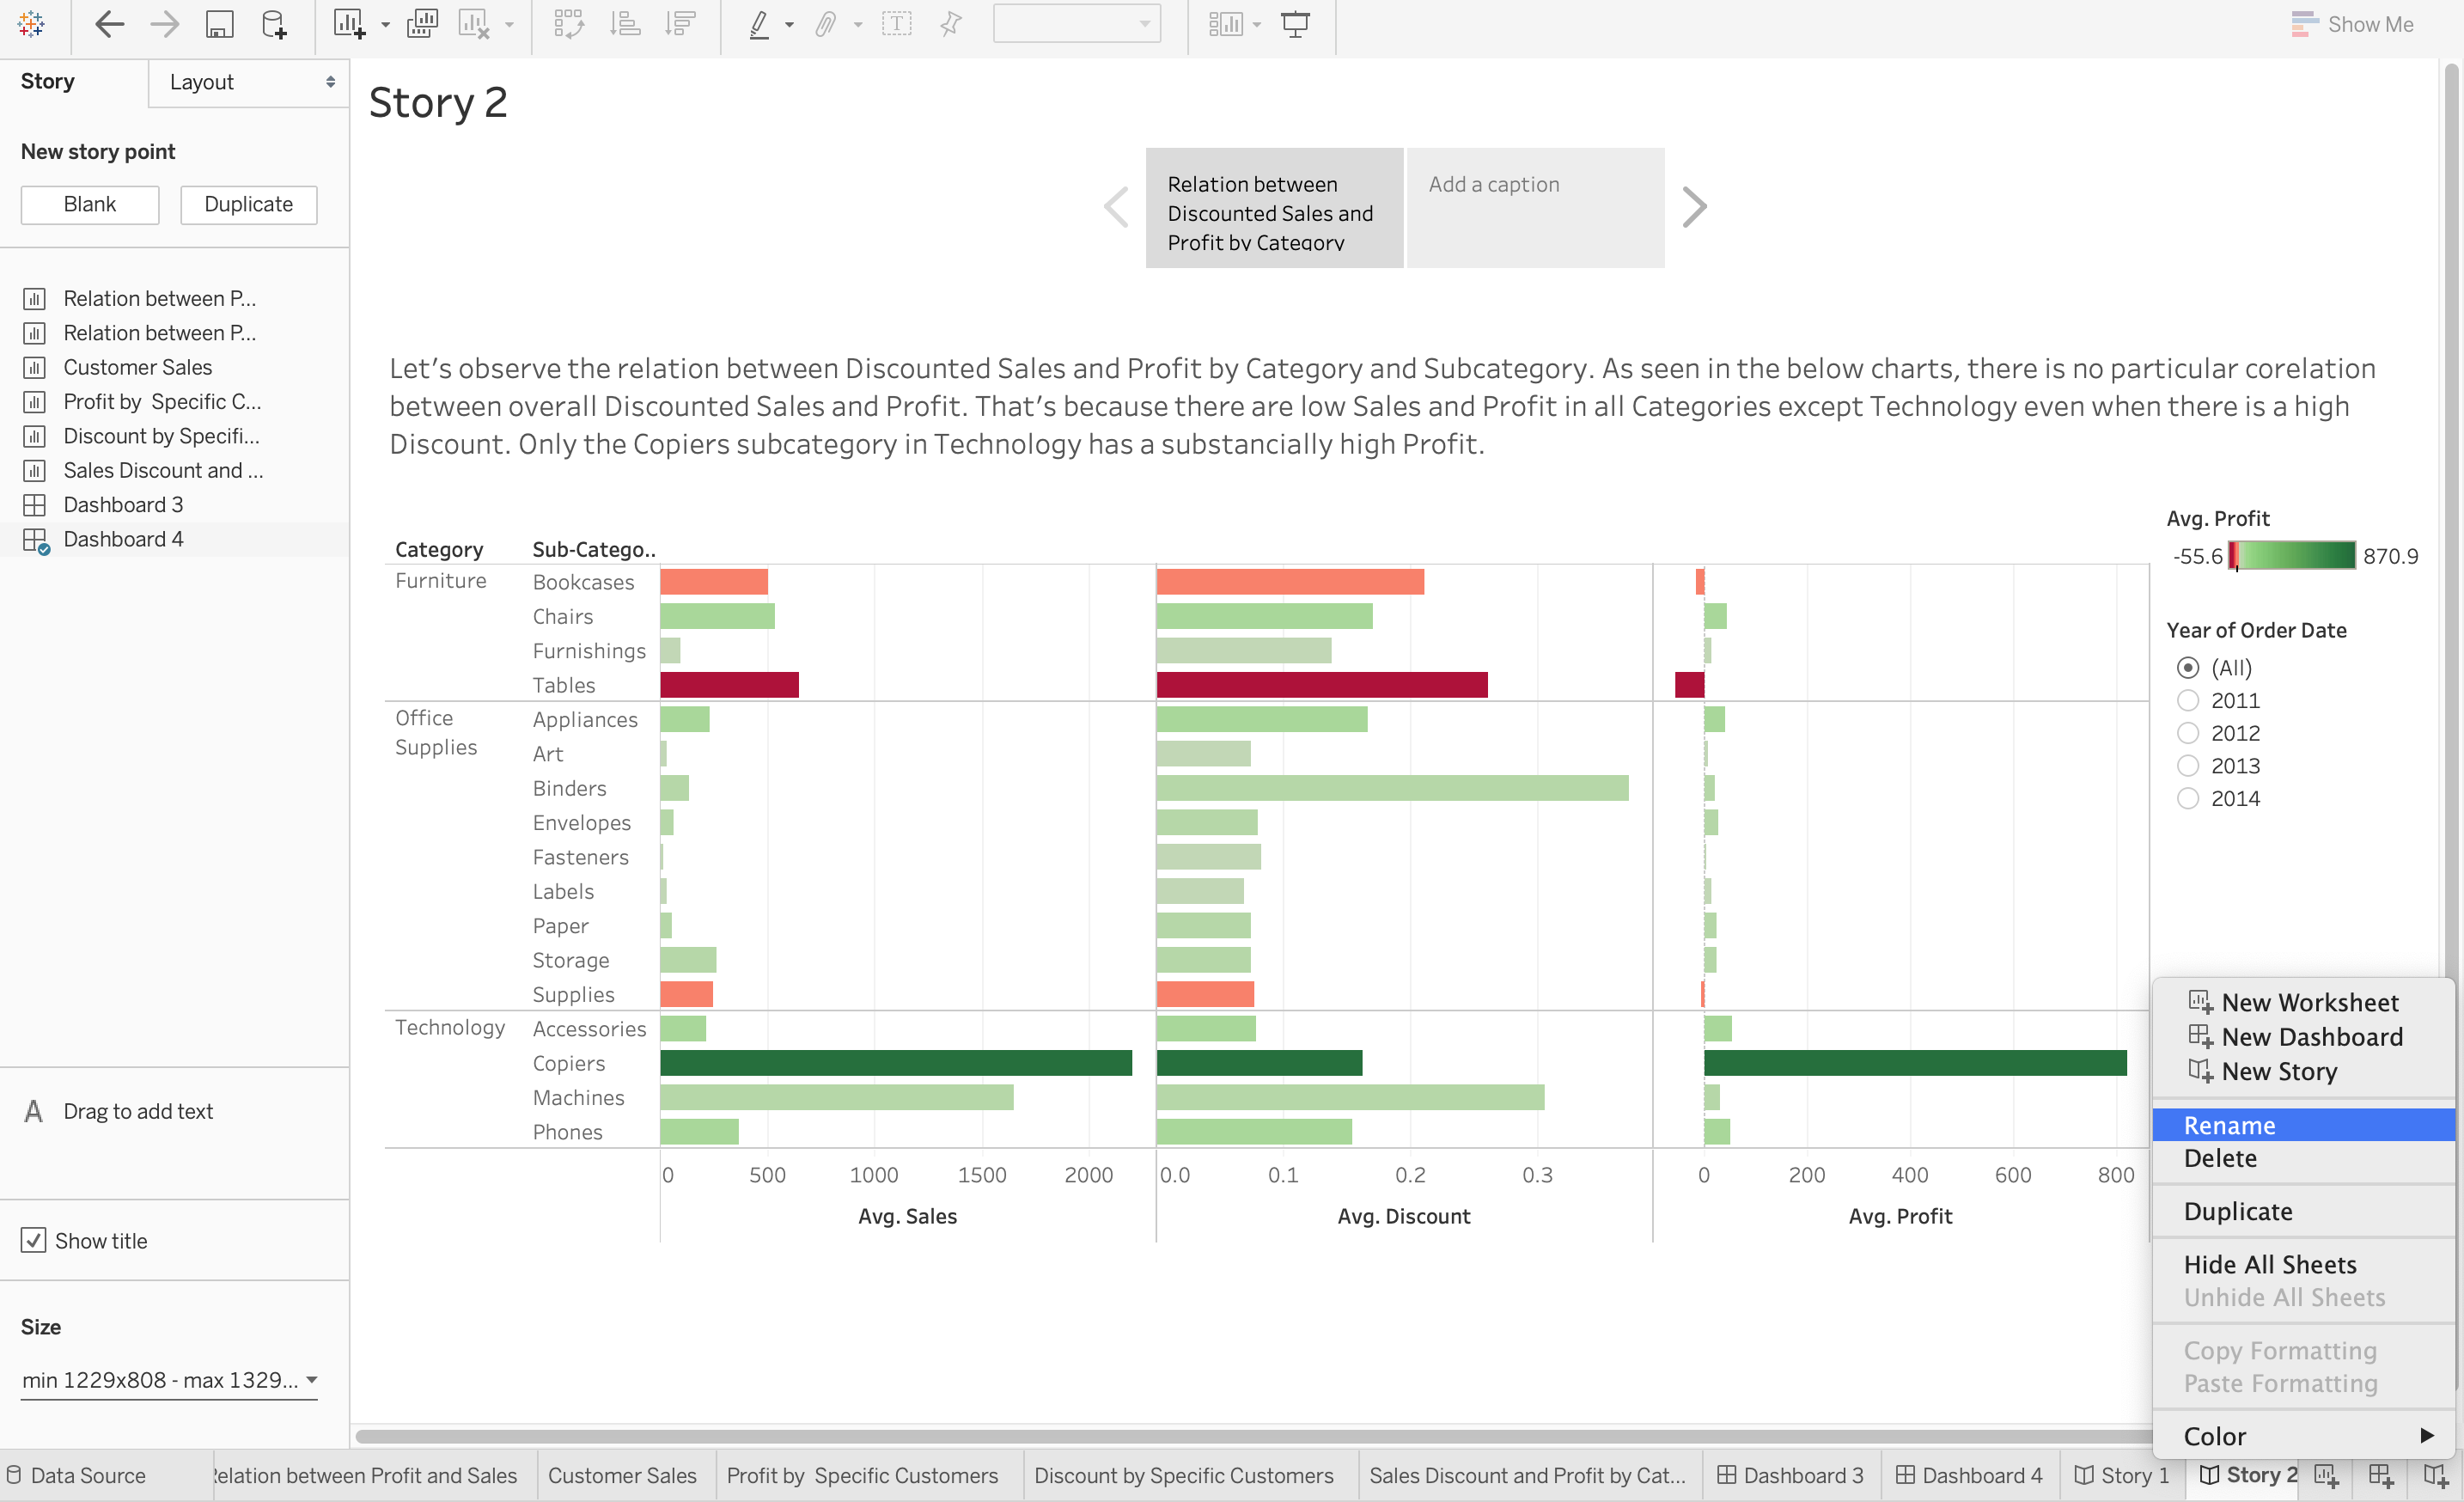Expand the Color submenu arrow
Viewport: 2464px width, 1502px height.
click(2426, 1435)
